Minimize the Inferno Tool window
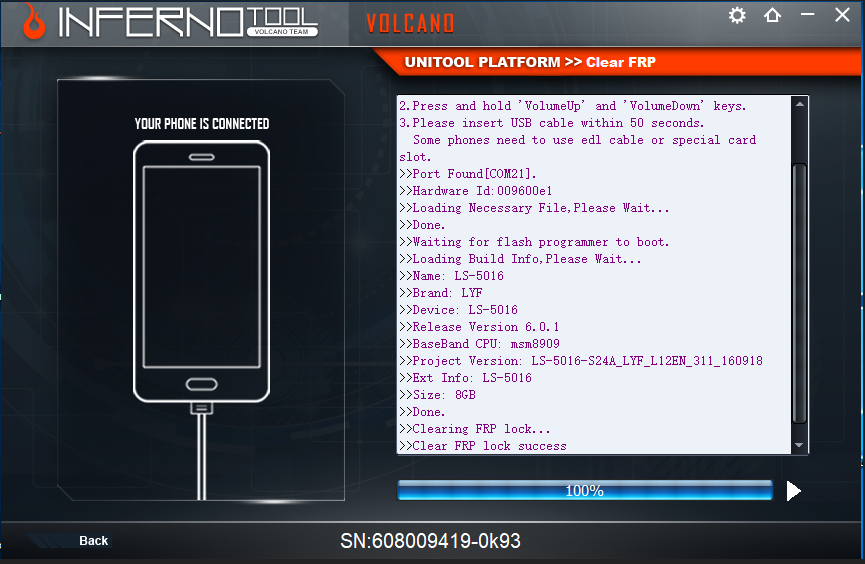865x564 pixels. tap(807, 14)
